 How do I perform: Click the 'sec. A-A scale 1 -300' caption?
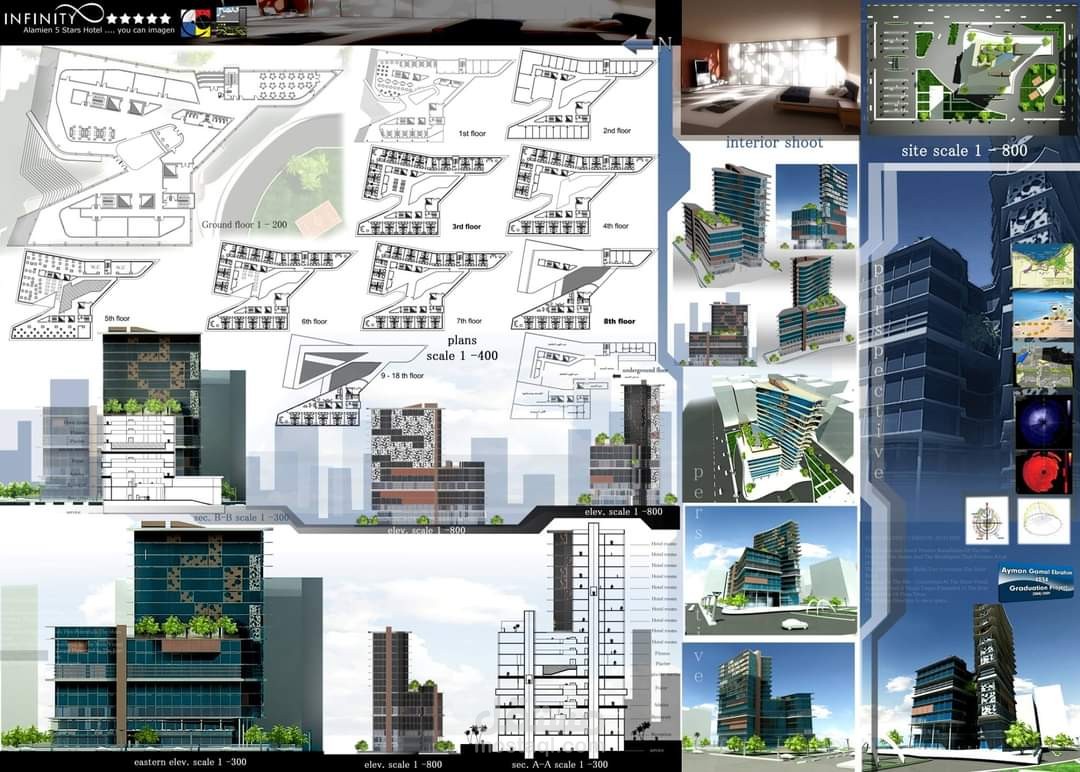pyautogui.click(x=559, y=764)
